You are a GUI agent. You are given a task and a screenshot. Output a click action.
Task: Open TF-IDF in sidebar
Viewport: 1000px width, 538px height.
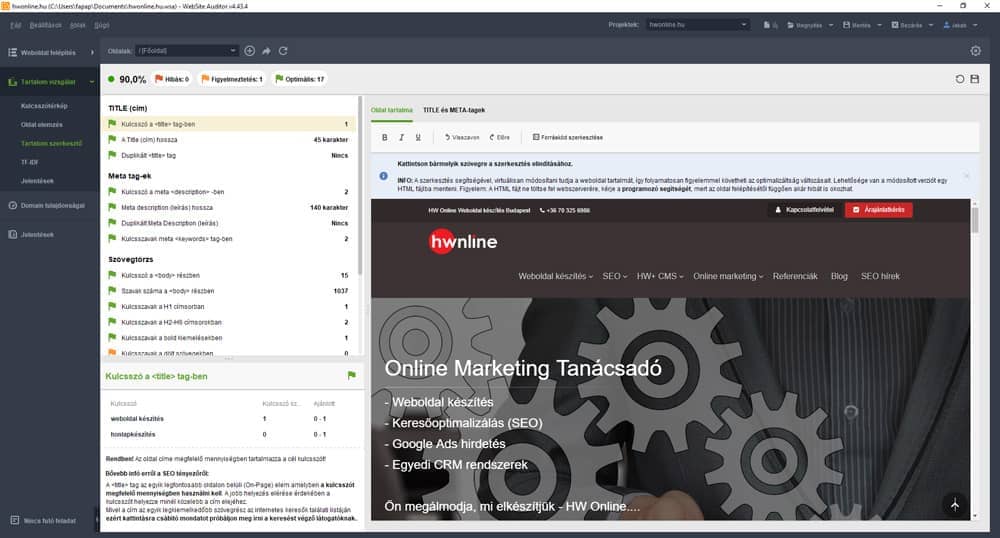29,163
